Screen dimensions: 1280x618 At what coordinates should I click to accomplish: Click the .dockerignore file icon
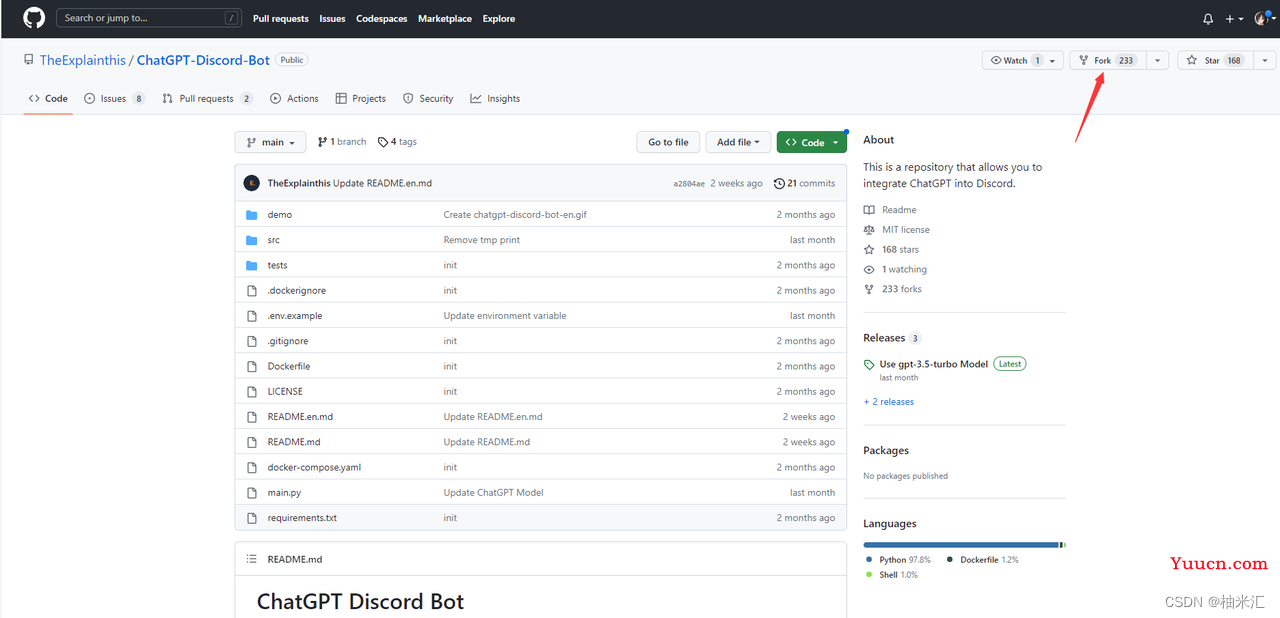coord(252,290)
